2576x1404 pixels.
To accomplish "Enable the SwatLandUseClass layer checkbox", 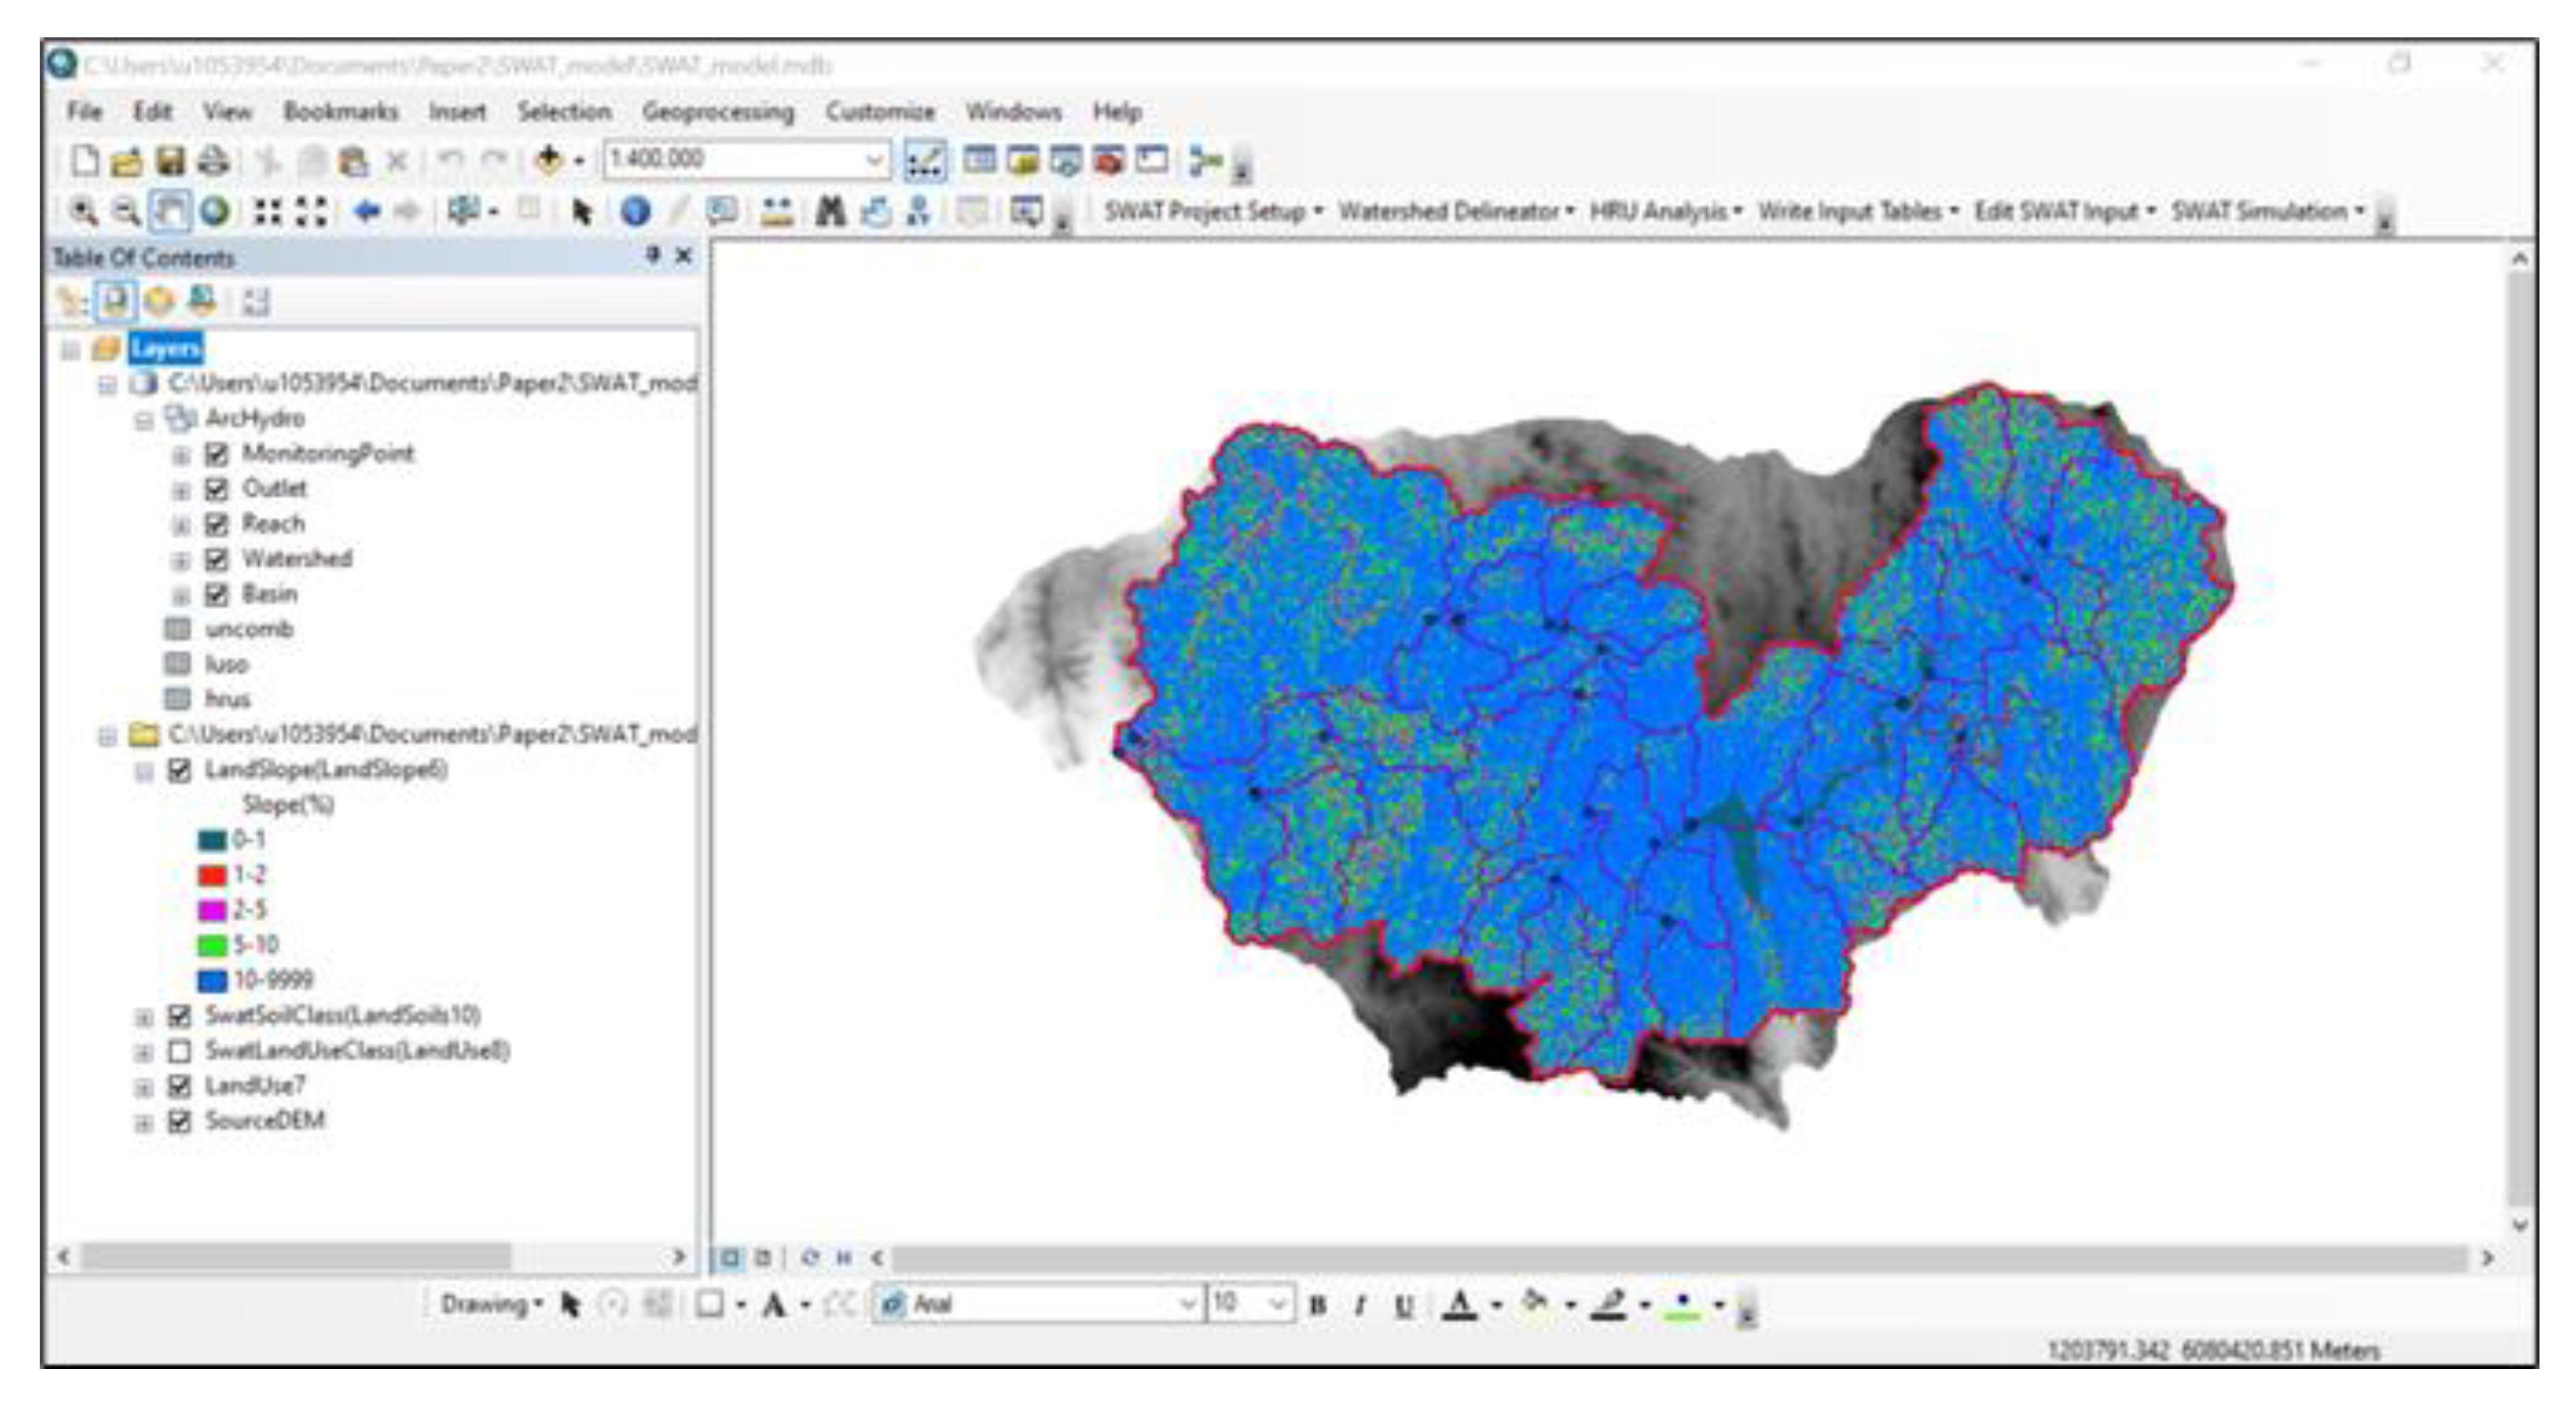I will pyautogui.click(x=180, y=1051).
